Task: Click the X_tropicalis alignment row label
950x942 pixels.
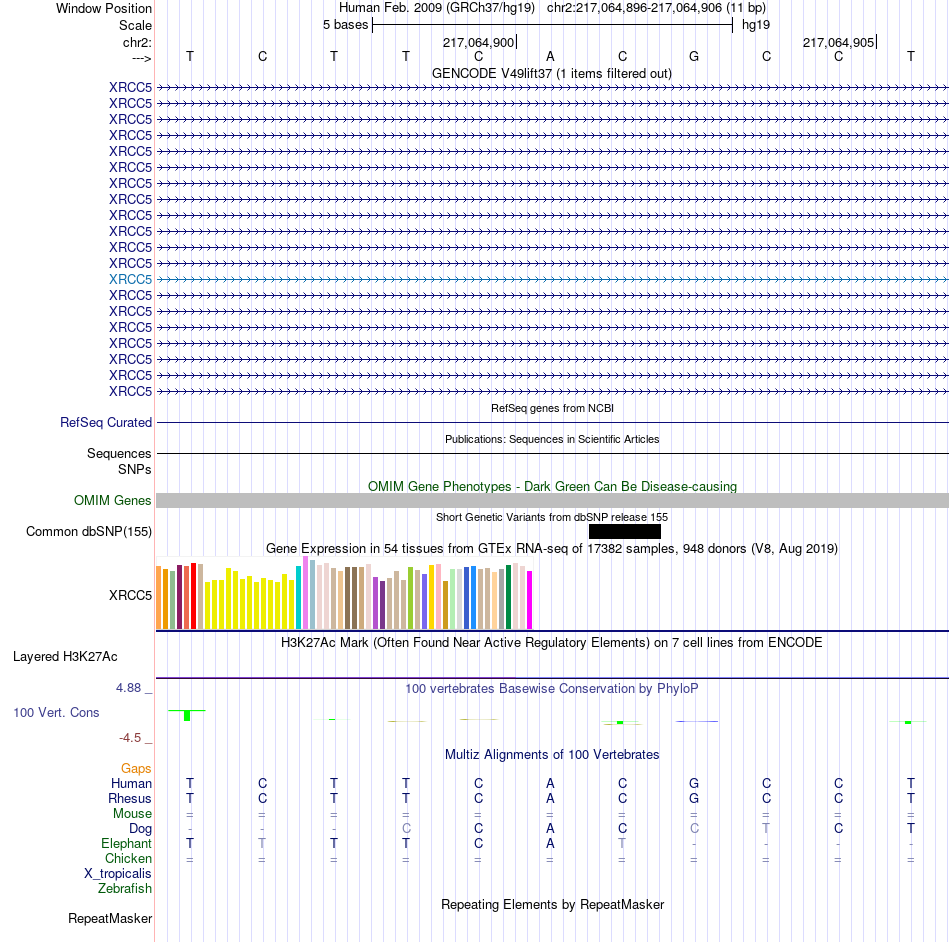Action: [x=118, y=874]
